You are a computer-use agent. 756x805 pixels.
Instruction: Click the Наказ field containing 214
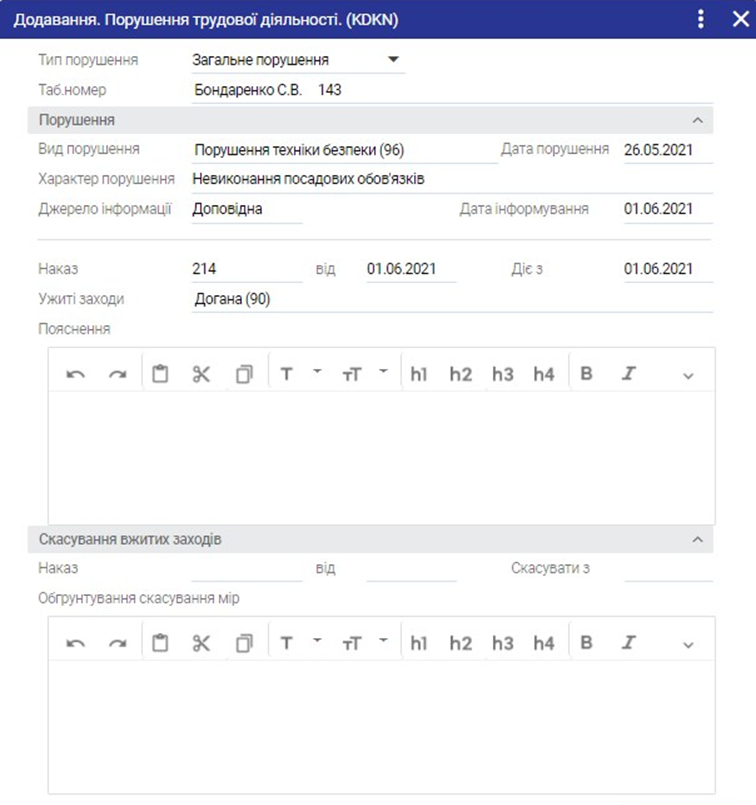pos(246,269)
